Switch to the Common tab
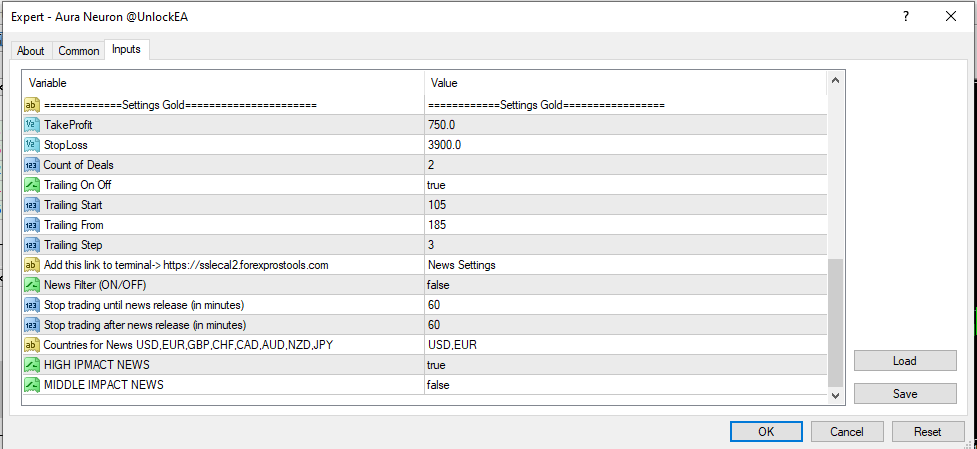Screen dimensions: 977x449 pyautogui.click(x=79, y=51)
